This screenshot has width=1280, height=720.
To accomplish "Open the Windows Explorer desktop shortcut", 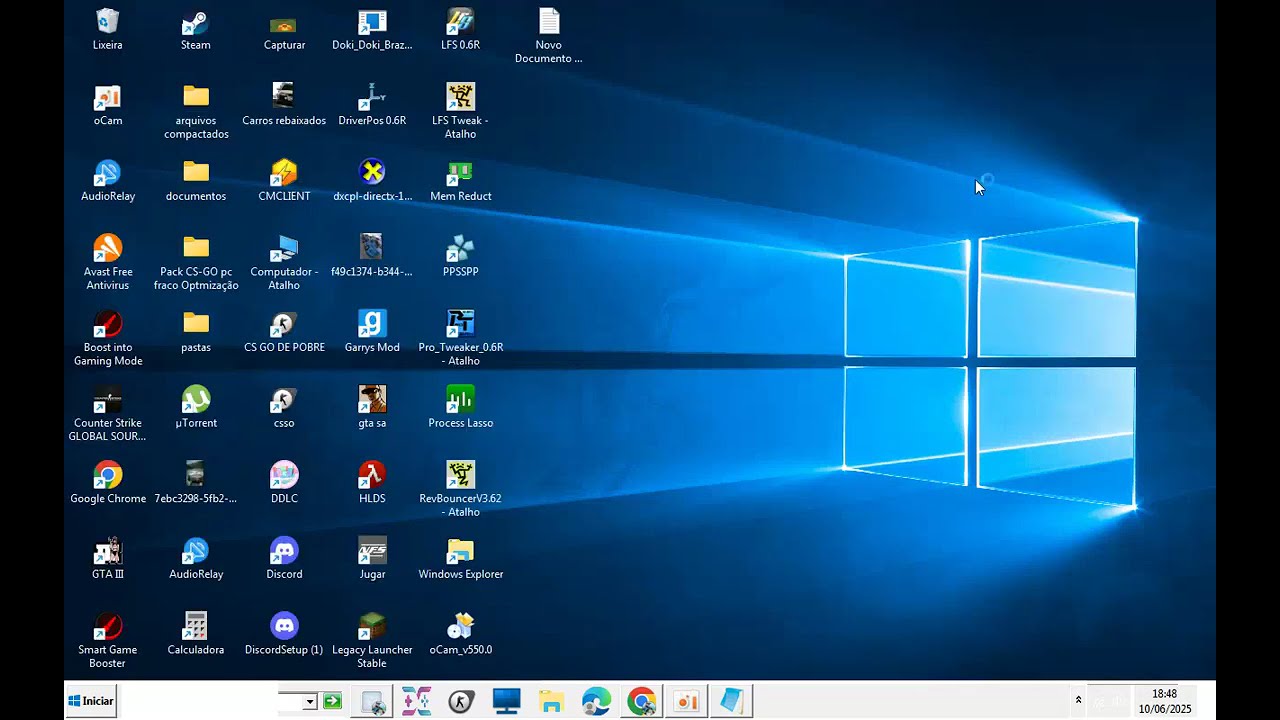I will (x=460, y=559).
